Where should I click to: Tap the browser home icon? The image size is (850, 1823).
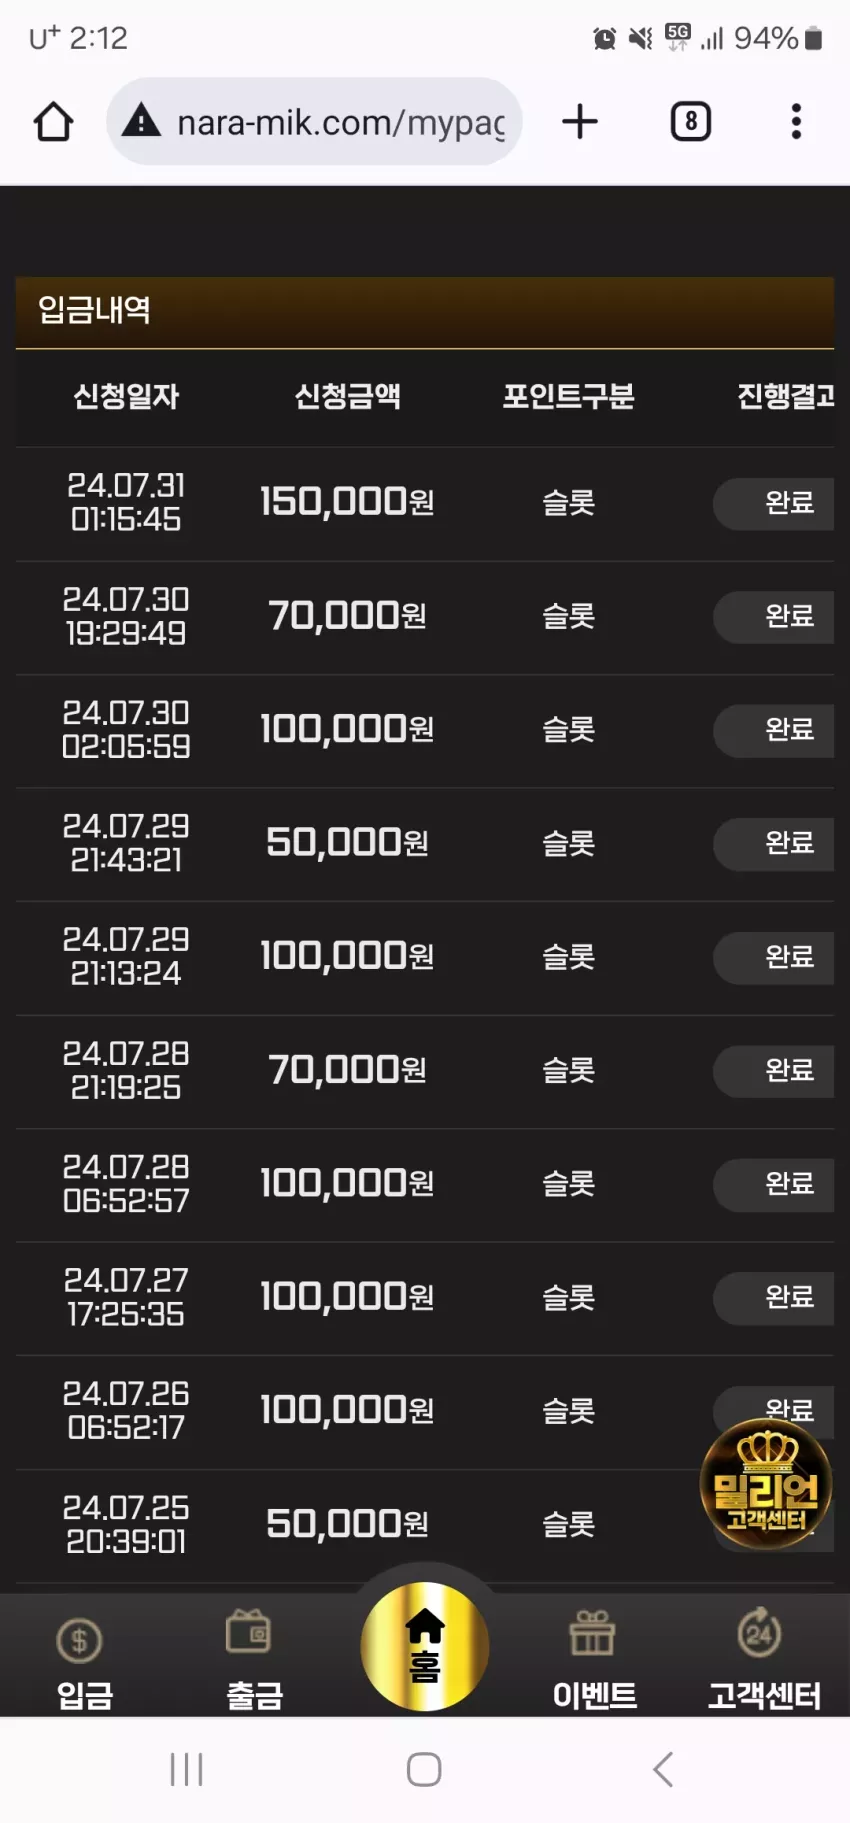[53, 122]
